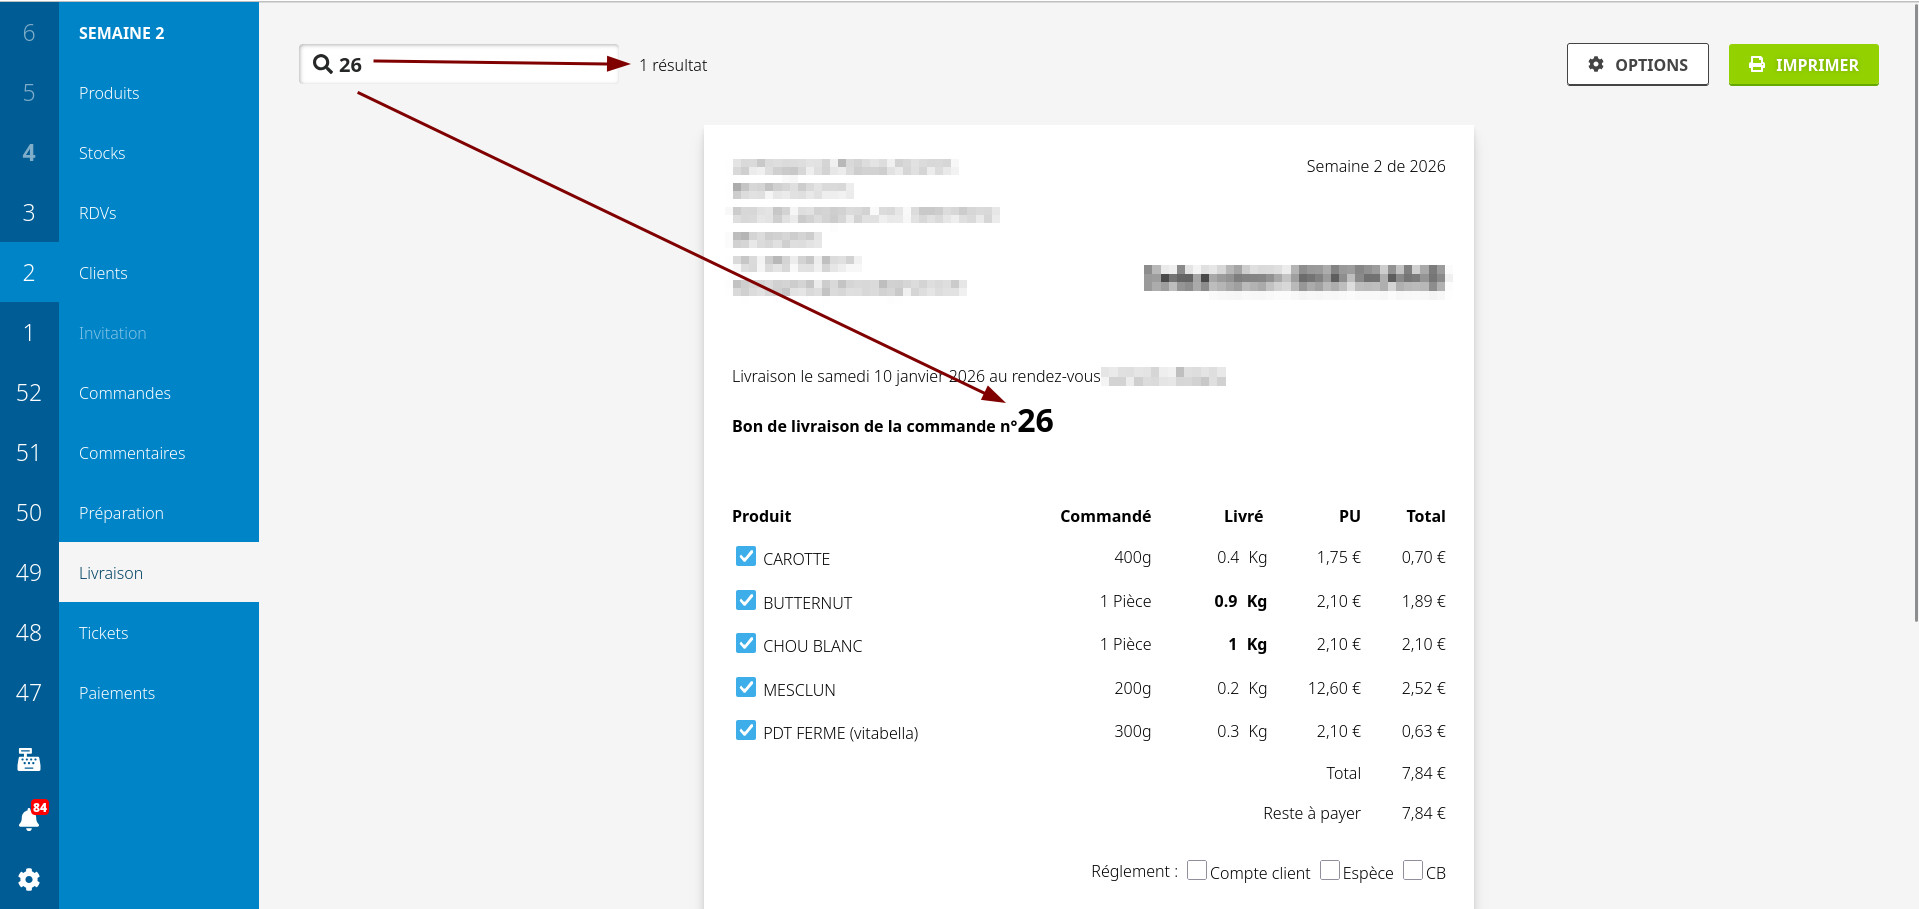
Task: Click the printer icon in Imprimer button
Action: [x=1756, y=65]
